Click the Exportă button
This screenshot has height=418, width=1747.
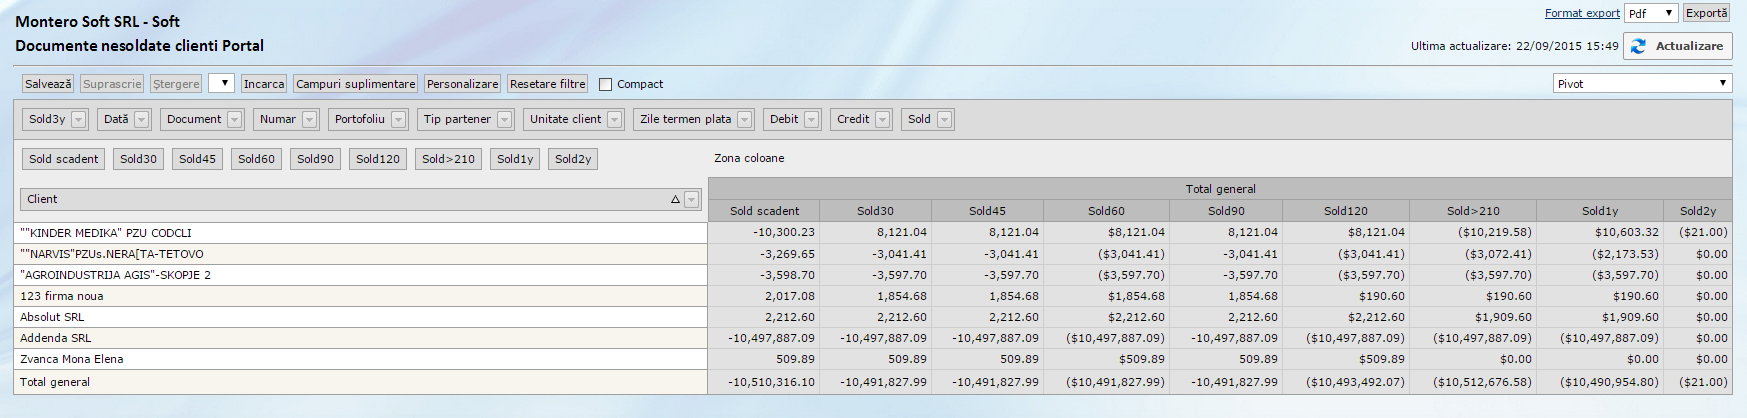click(1706, 13)
